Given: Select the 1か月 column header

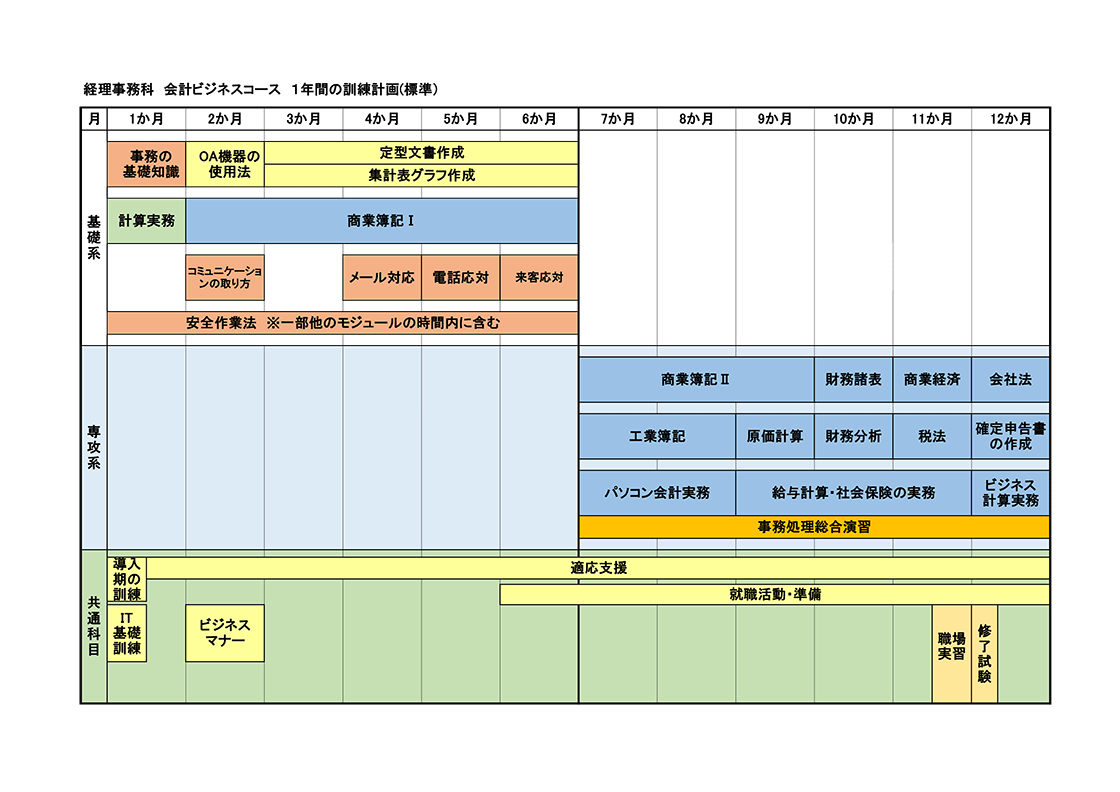Looking at the screenshot, I should [146, 119].
